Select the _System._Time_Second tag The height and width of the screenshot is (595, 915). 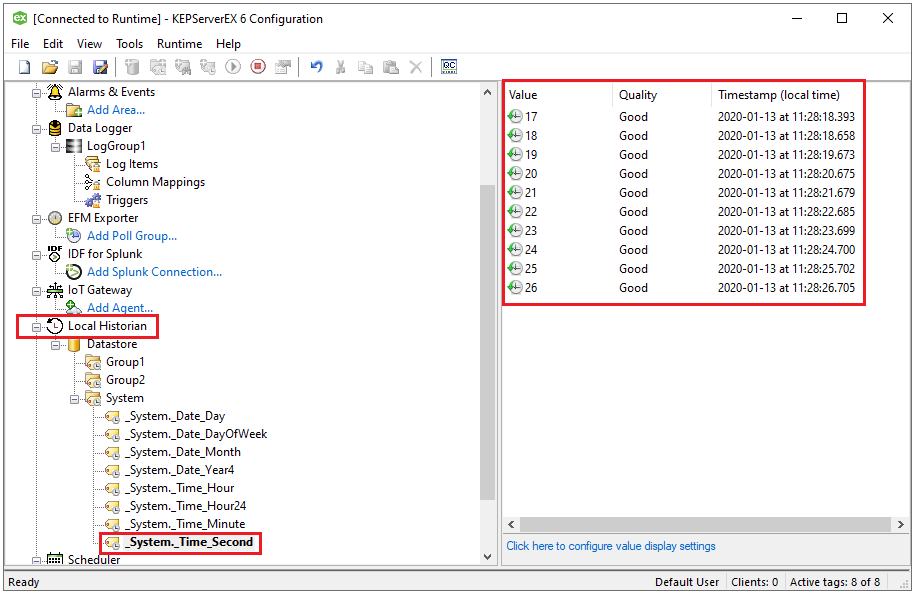tap(189, 542)
